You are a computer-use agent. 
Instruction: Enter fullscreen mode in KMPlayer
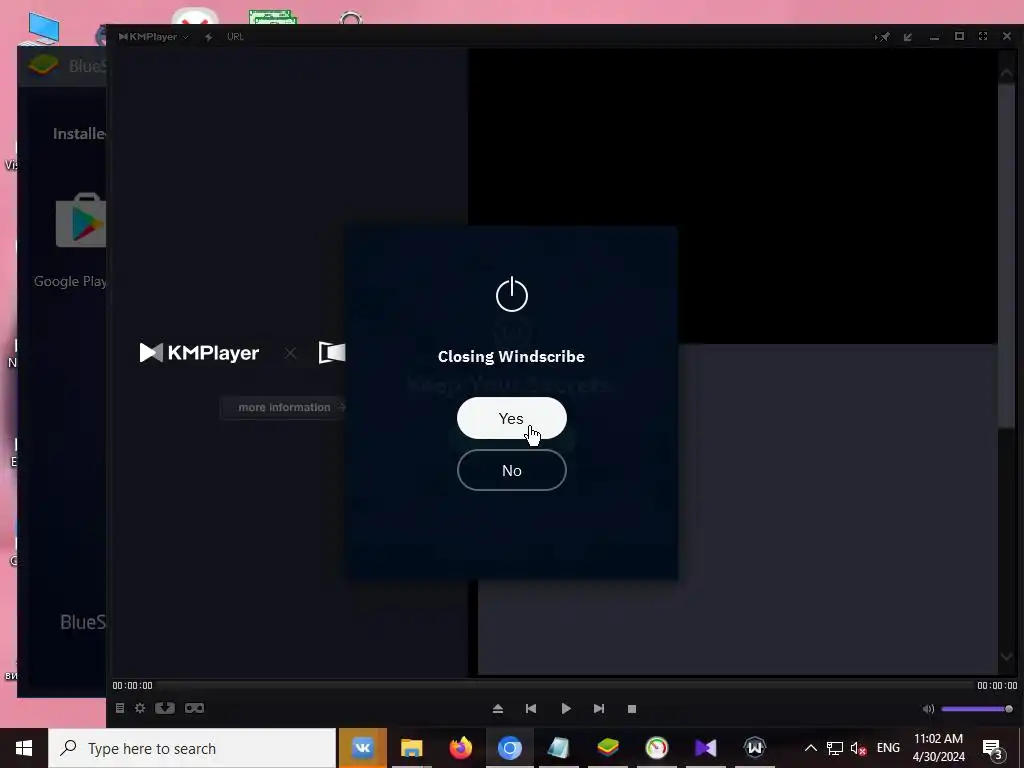(983, 37)
